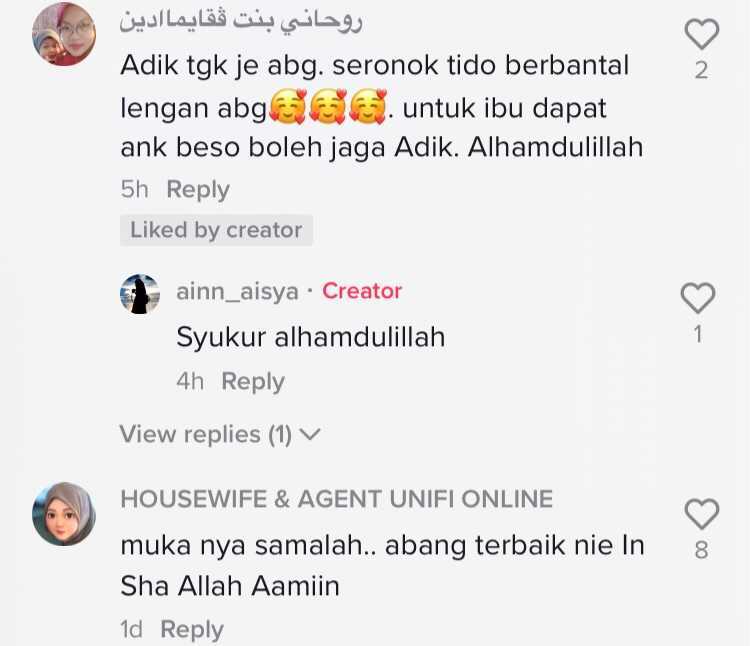Viewport: 750px width, 646px height.
Task: Like the HOUSEWIFE & AGENT UNIFI ONLINE comment
Action: [701, 514]
